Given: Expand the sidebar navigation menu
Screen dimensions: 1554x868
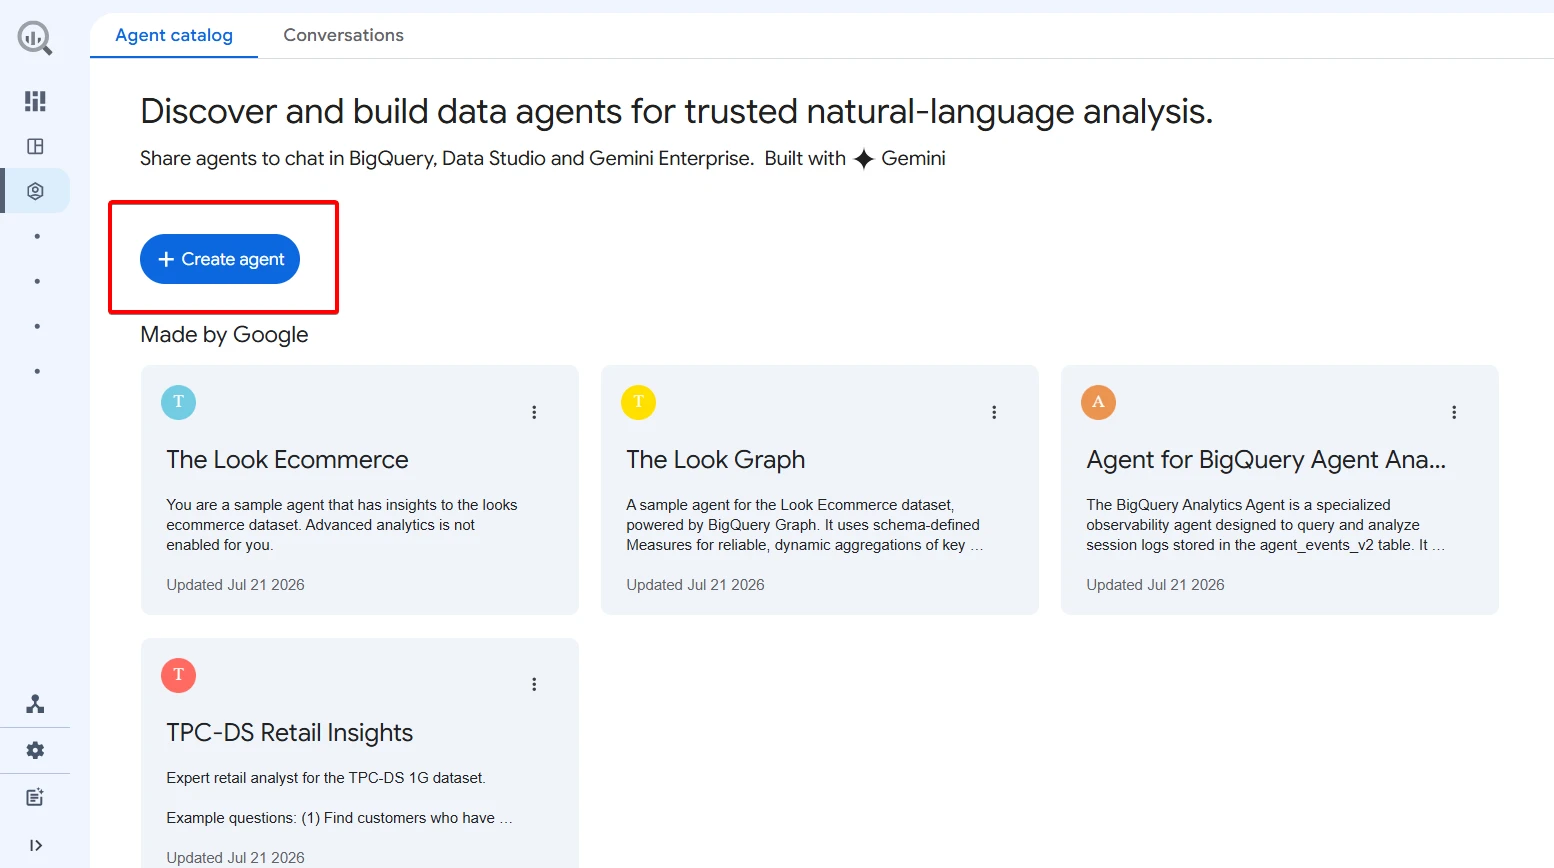Looking at the screenshot, I should (x=35, y=845).
